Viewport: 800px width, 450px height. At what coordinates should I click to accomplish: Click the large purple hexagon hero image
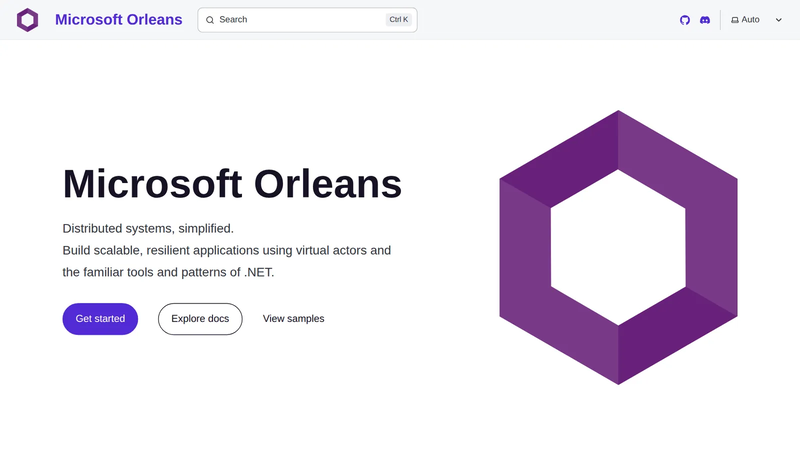point(618,247)
